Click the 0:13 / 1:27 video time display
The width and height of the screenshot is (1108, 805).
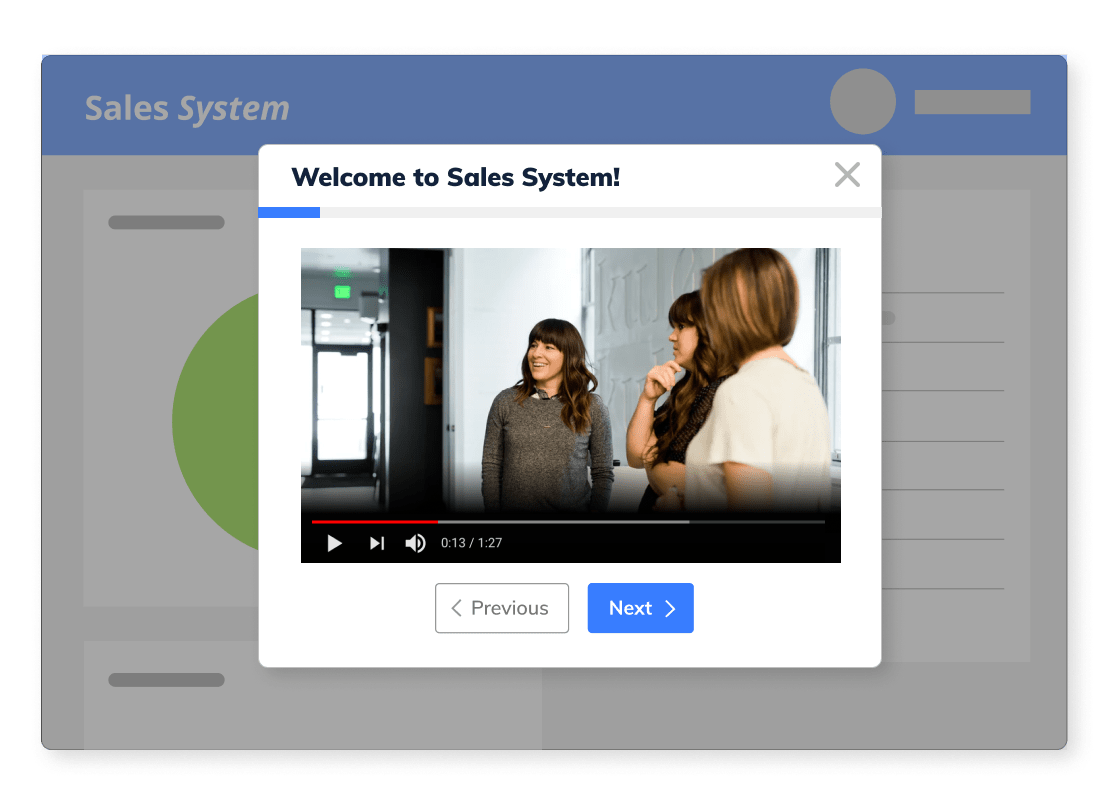pyautogui.click(x=471, y=543)
